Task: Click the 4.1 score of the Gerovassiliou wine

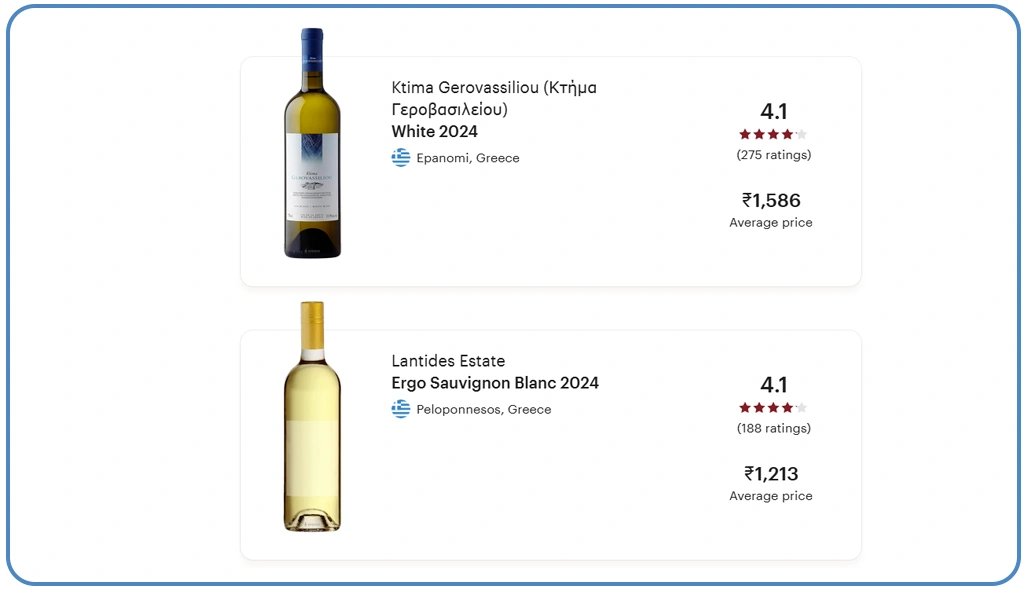Action: coord(773,111)
